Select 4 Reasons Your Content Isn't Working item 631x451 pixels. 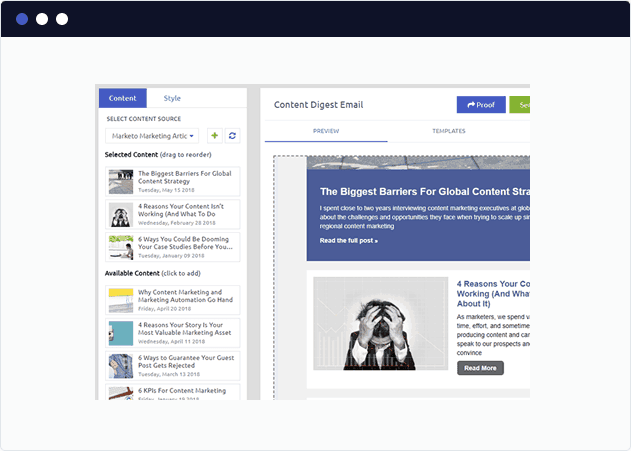[x=173, y=214]
